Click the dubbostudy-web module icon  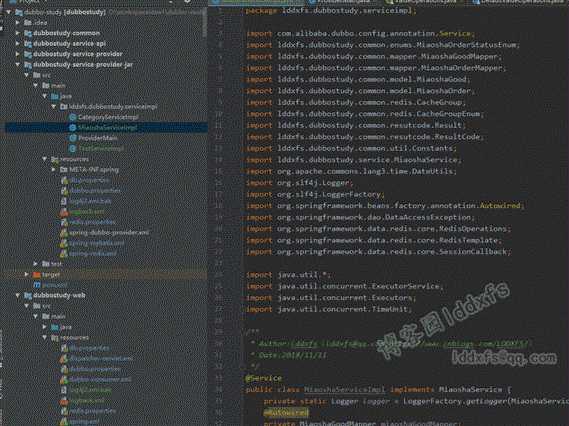[28, 296]
